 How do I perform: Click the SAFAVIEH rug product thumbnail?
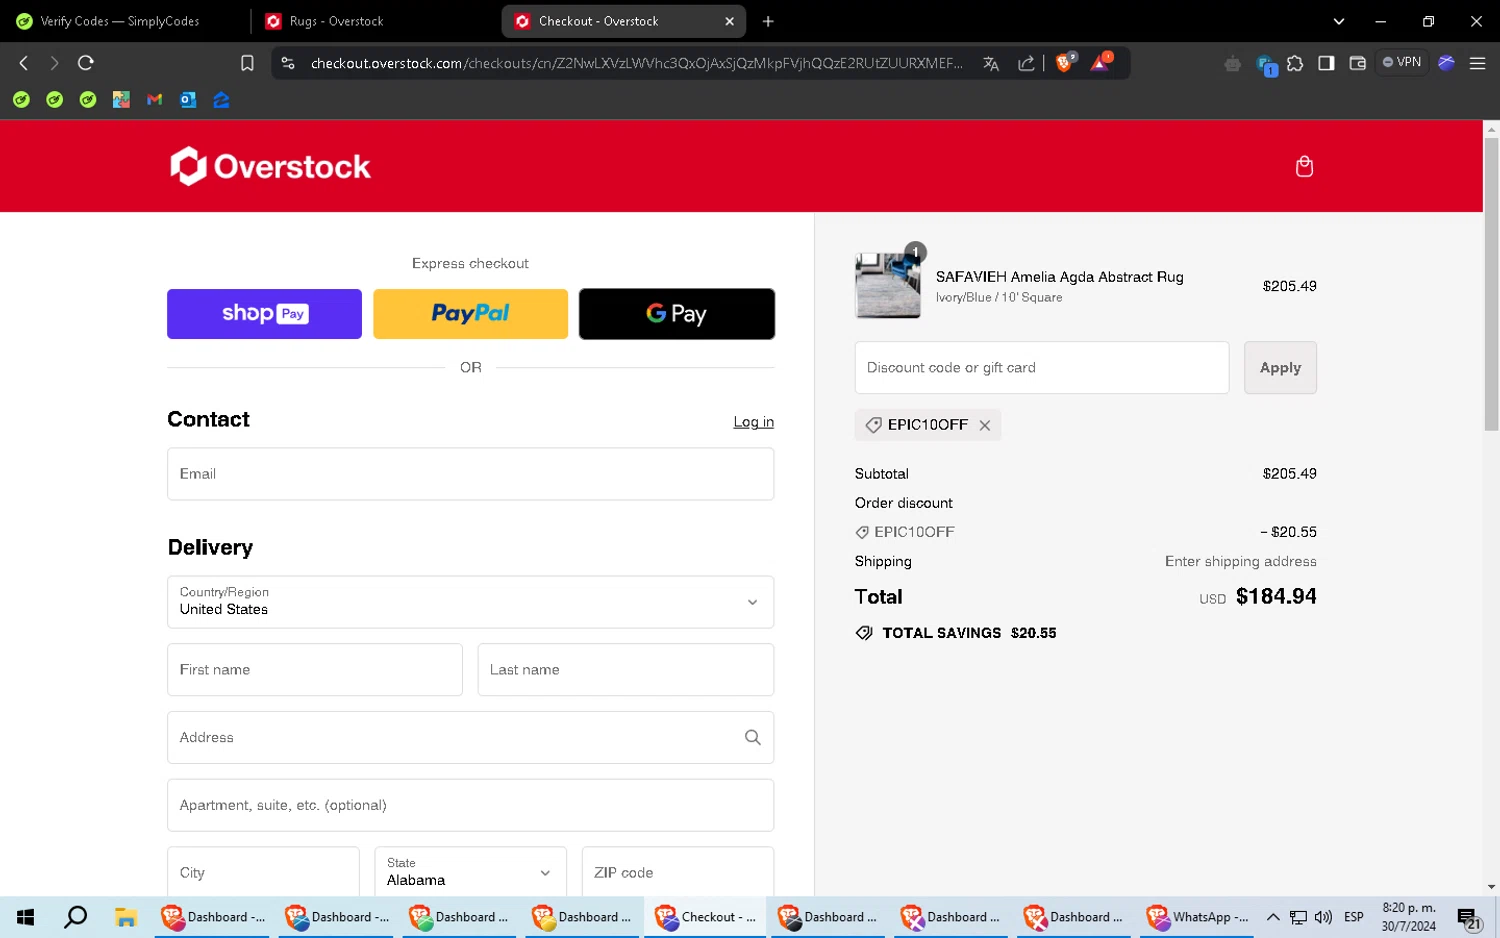click(x=888, y=286)
